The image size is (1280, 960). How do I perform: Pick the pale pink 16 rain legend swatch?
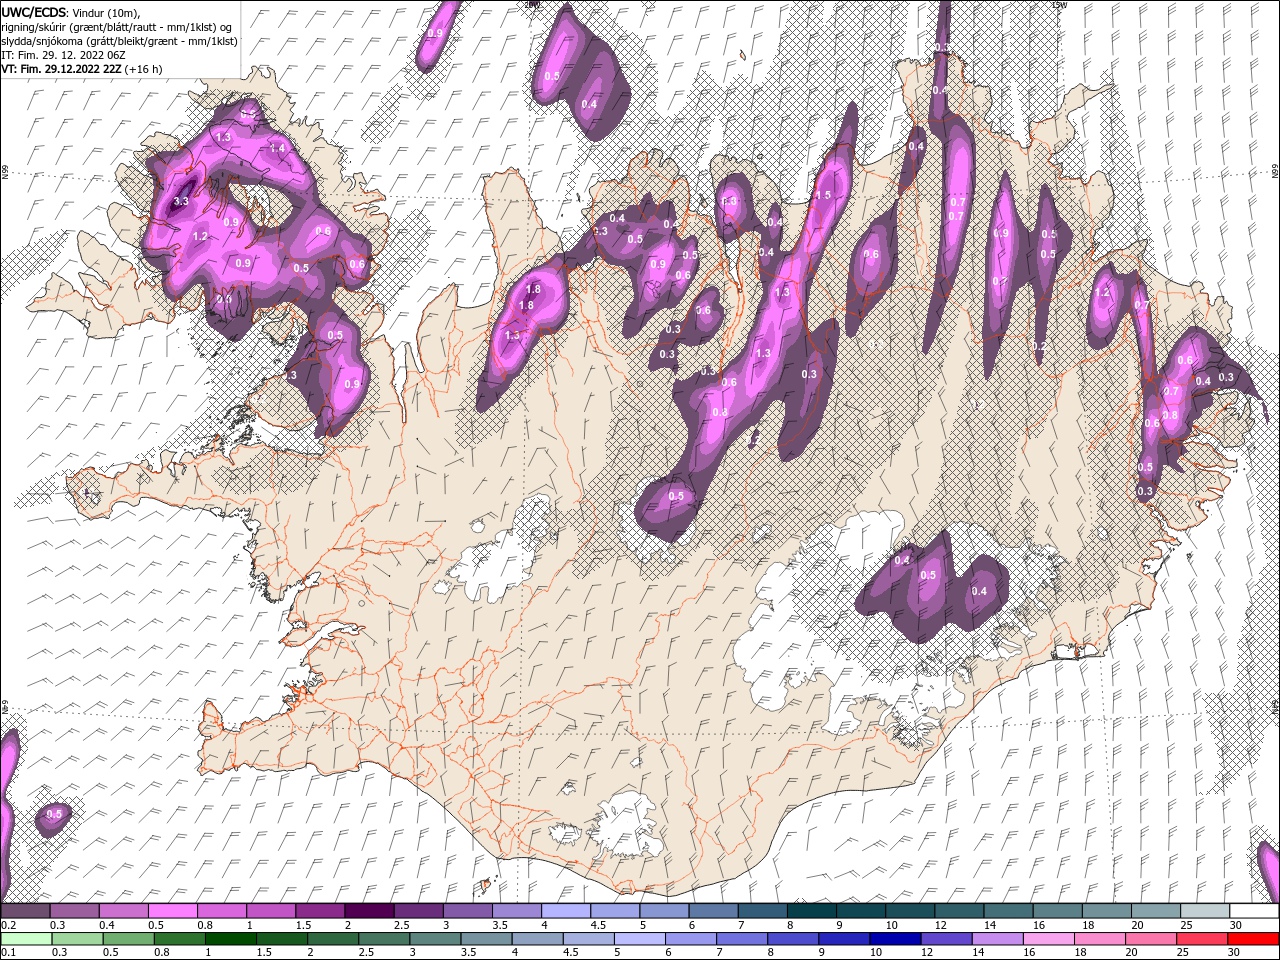click(1048, 939)
